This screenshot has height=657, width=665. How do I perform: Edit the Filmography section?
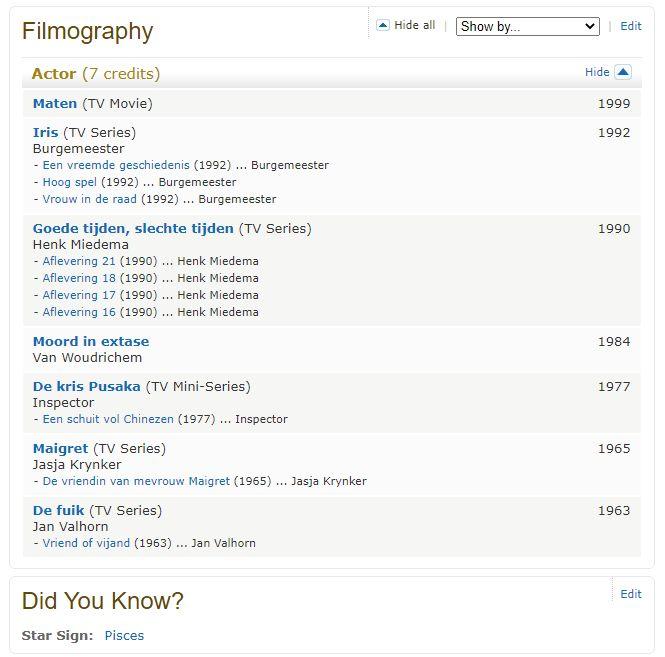click(631, 26)
